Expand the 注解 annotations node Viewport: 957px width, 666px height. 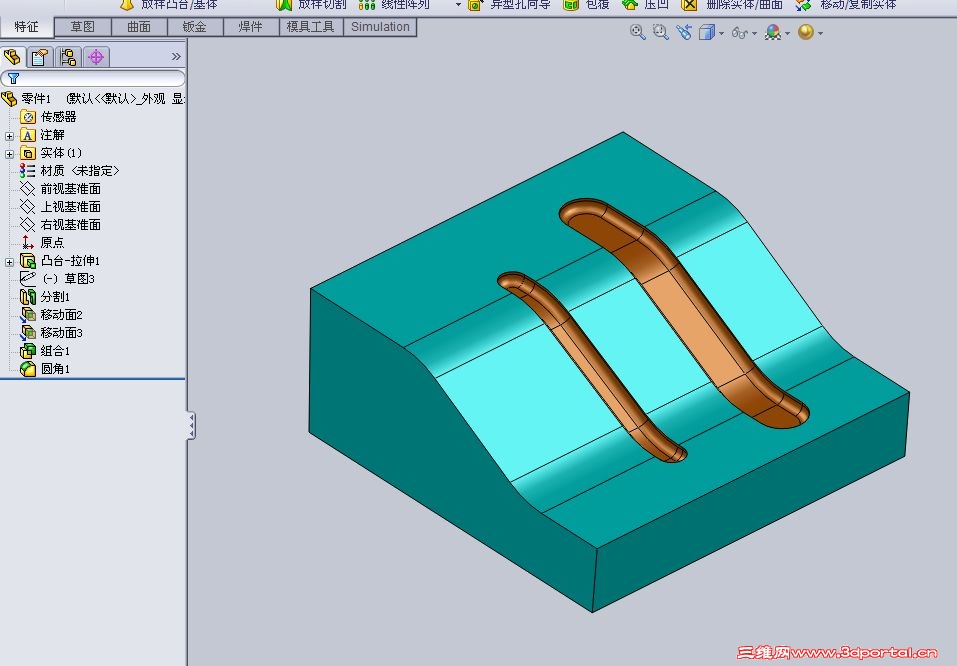[9, 136]
